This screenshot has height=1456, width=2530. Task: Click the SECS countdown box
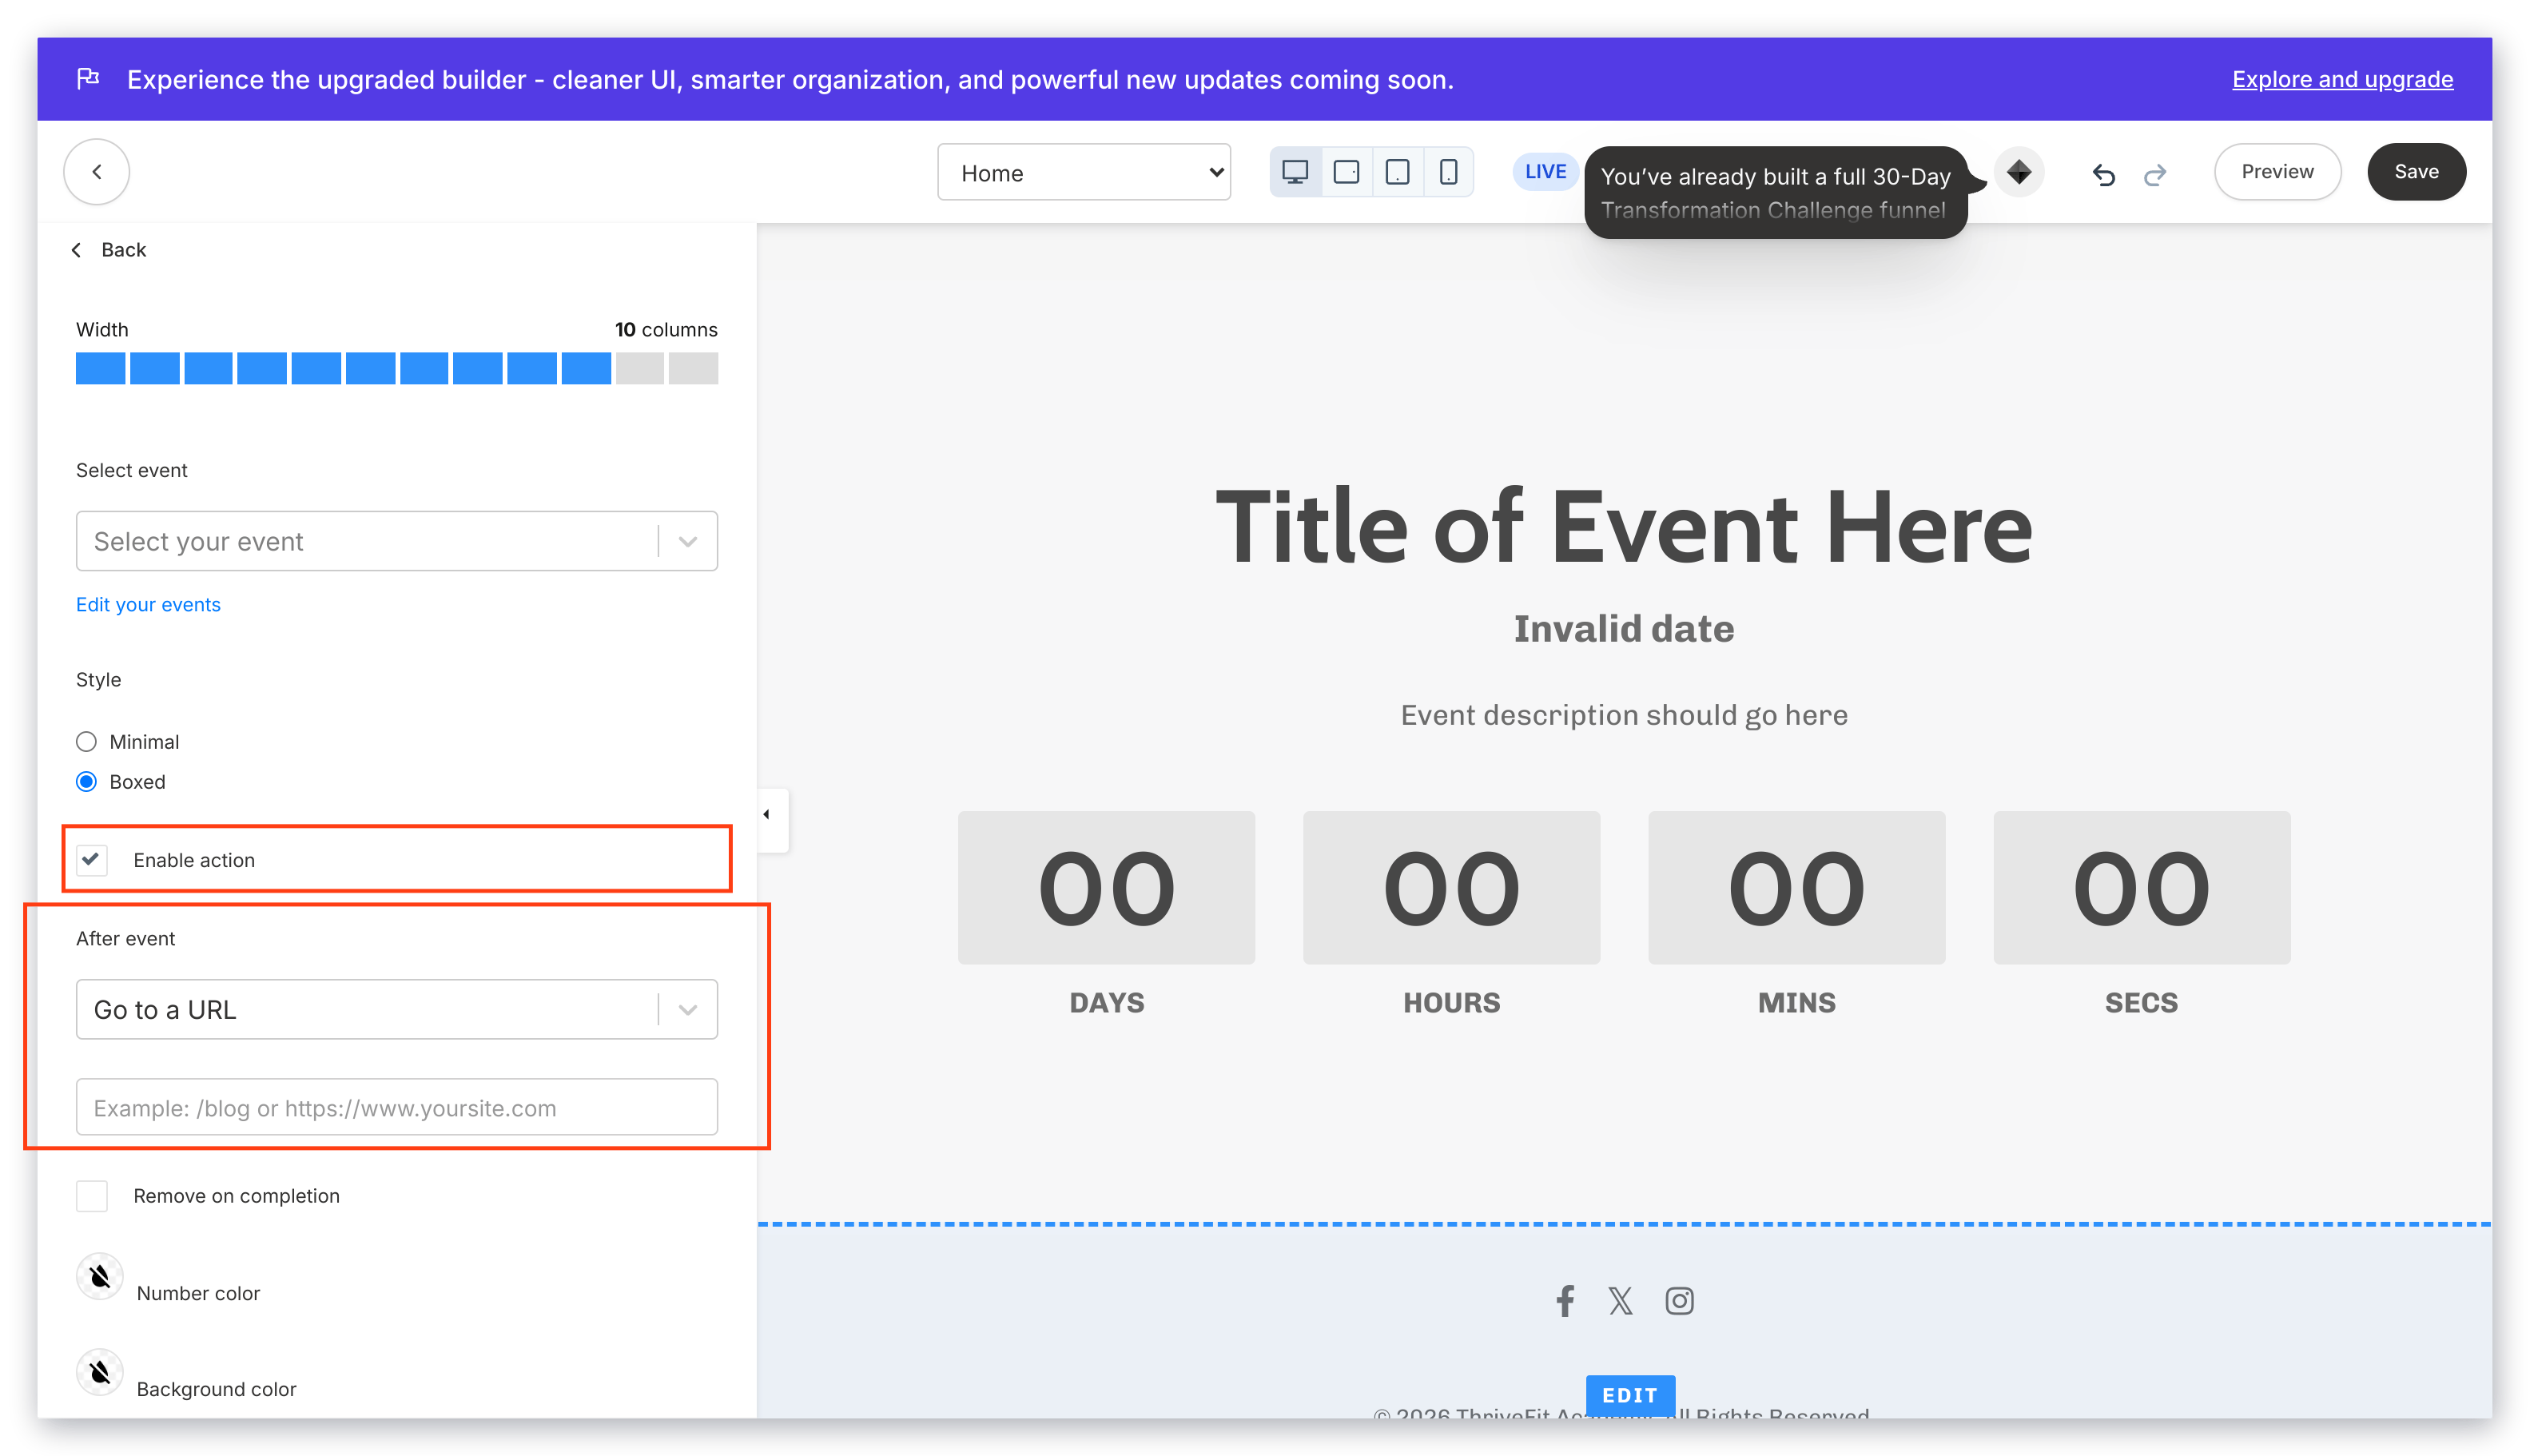click(x=2141, y=888)
